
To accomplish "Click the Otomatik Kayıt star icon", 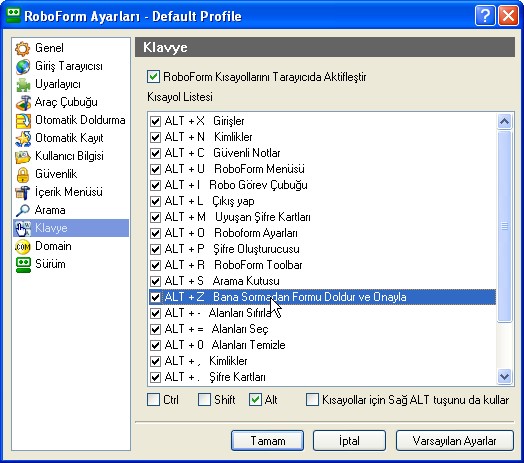I will click(x=23, y=139).
